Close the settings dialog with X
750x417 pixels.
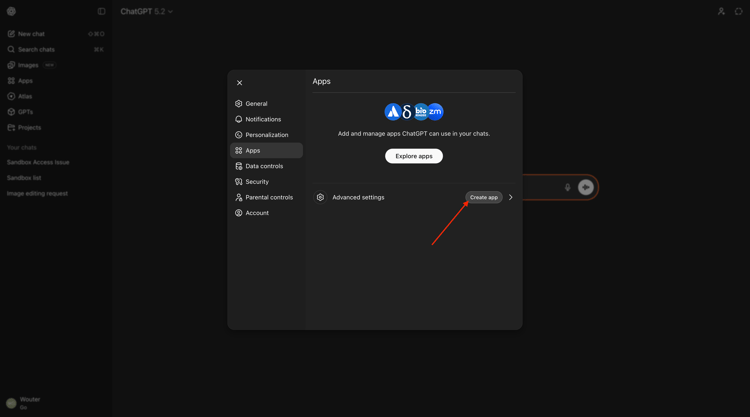click(x=239, y=83)
